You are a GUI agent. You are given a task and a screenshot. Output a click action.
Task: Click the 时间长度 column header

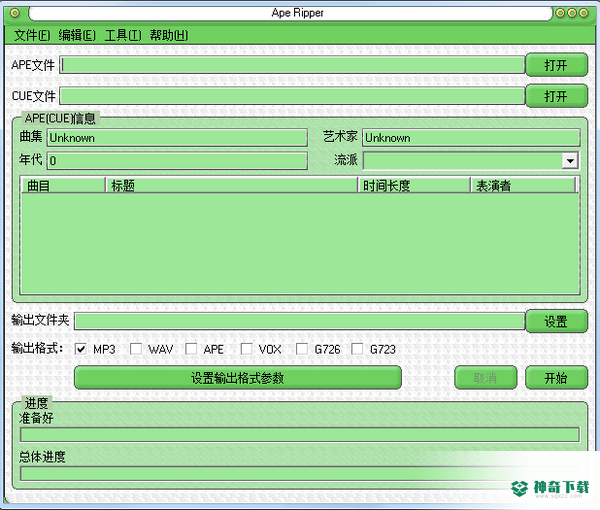point(414,186)
